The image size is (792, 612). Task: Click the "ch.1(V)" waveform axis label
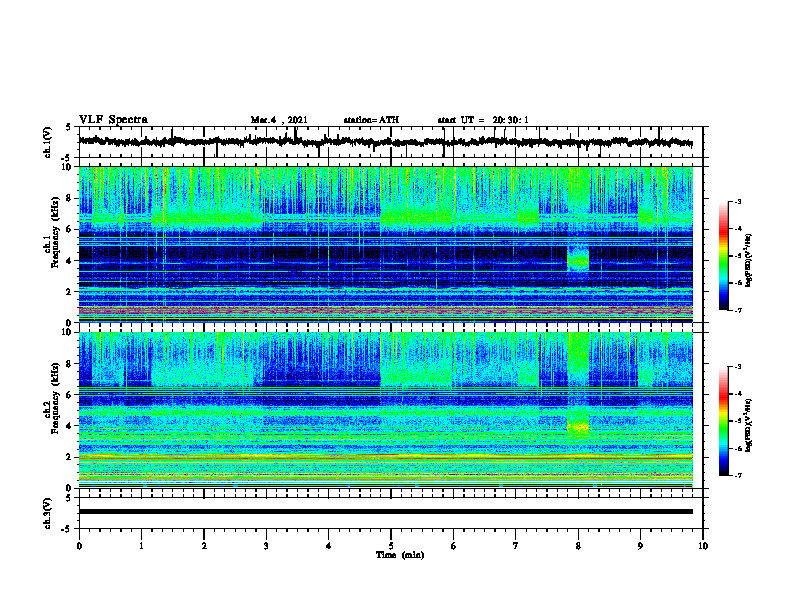tap(47, 142)
